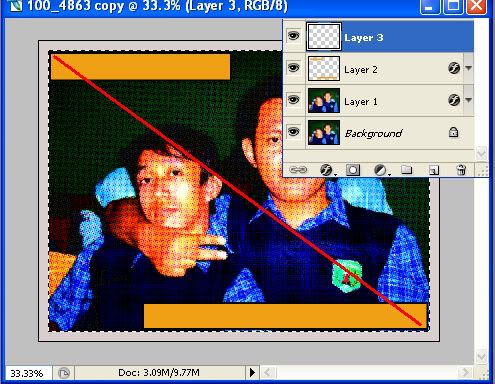Viewport: 495px width, 384px height.
Task: Open the add layer style menu
Action: click(x=327, y=170)
